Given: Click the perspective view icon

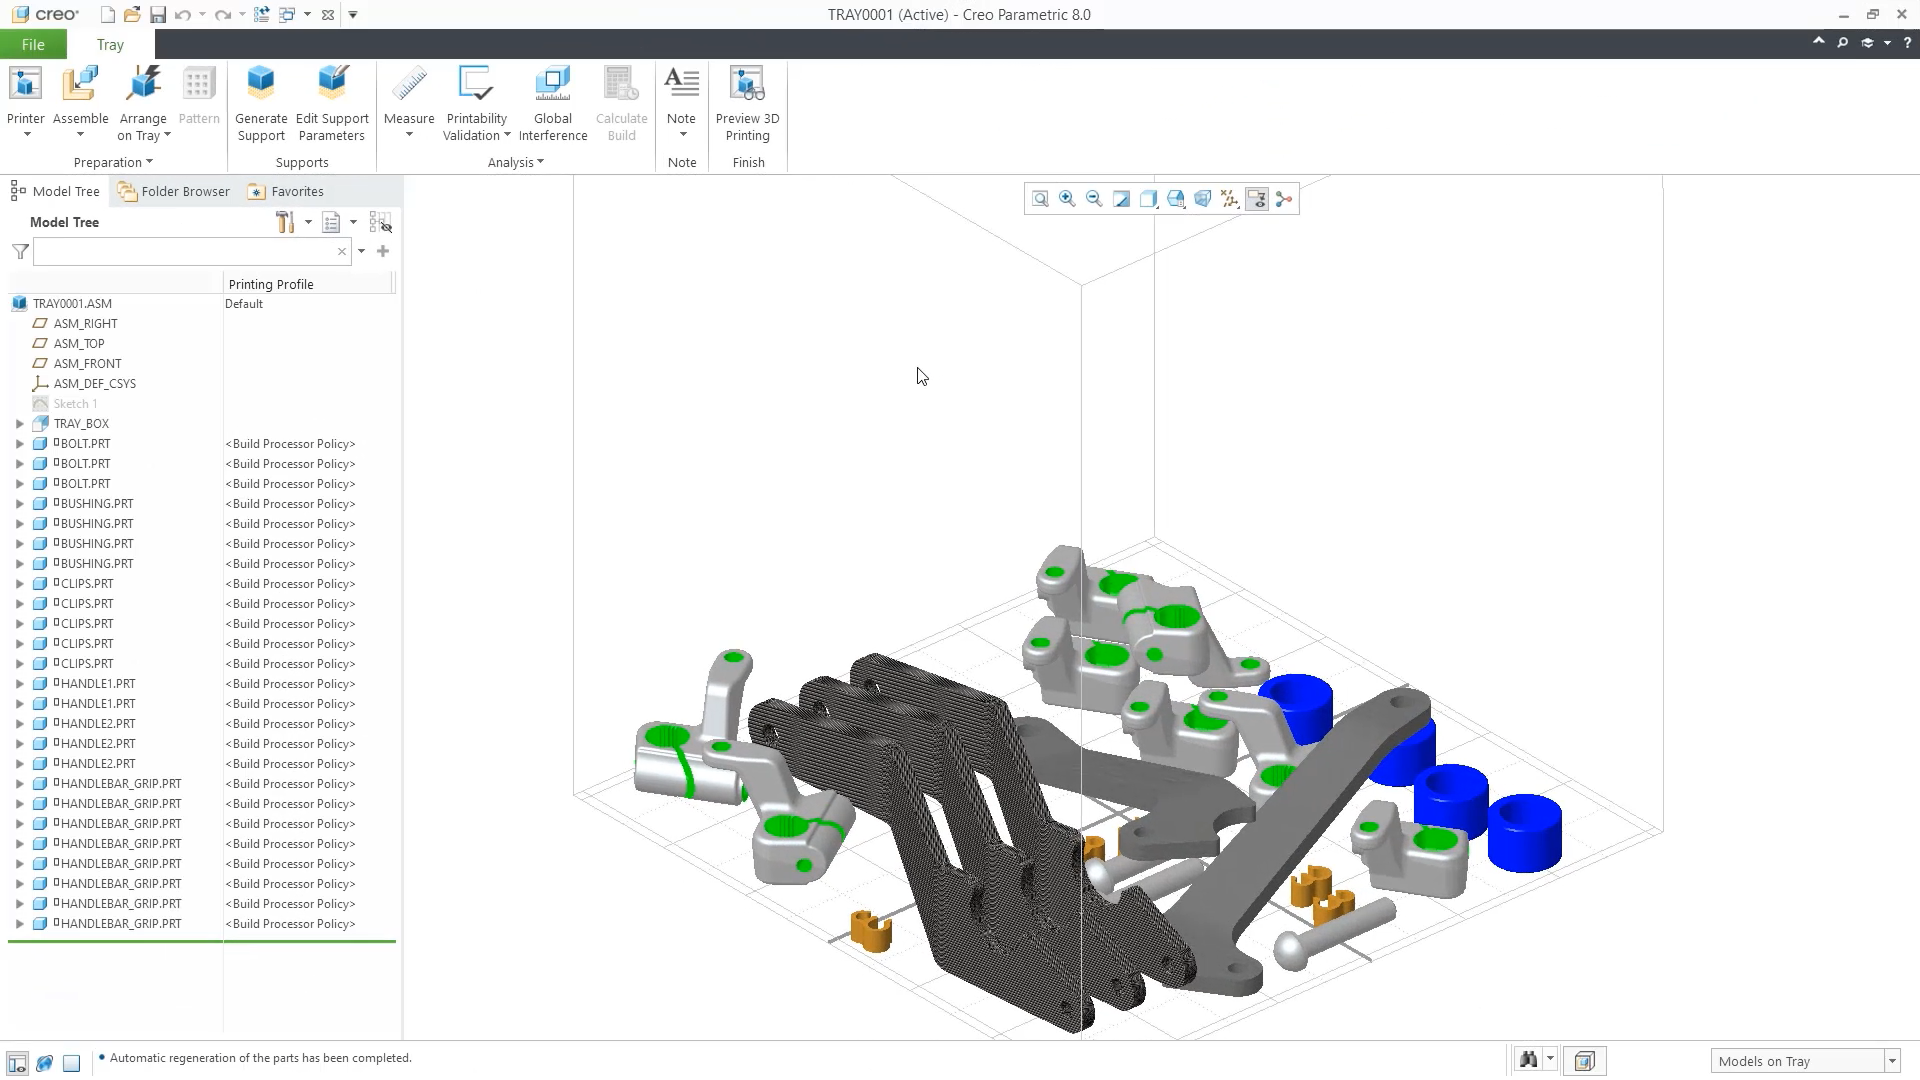Looking at the screenshot, I should click(x=1202, y=199).
